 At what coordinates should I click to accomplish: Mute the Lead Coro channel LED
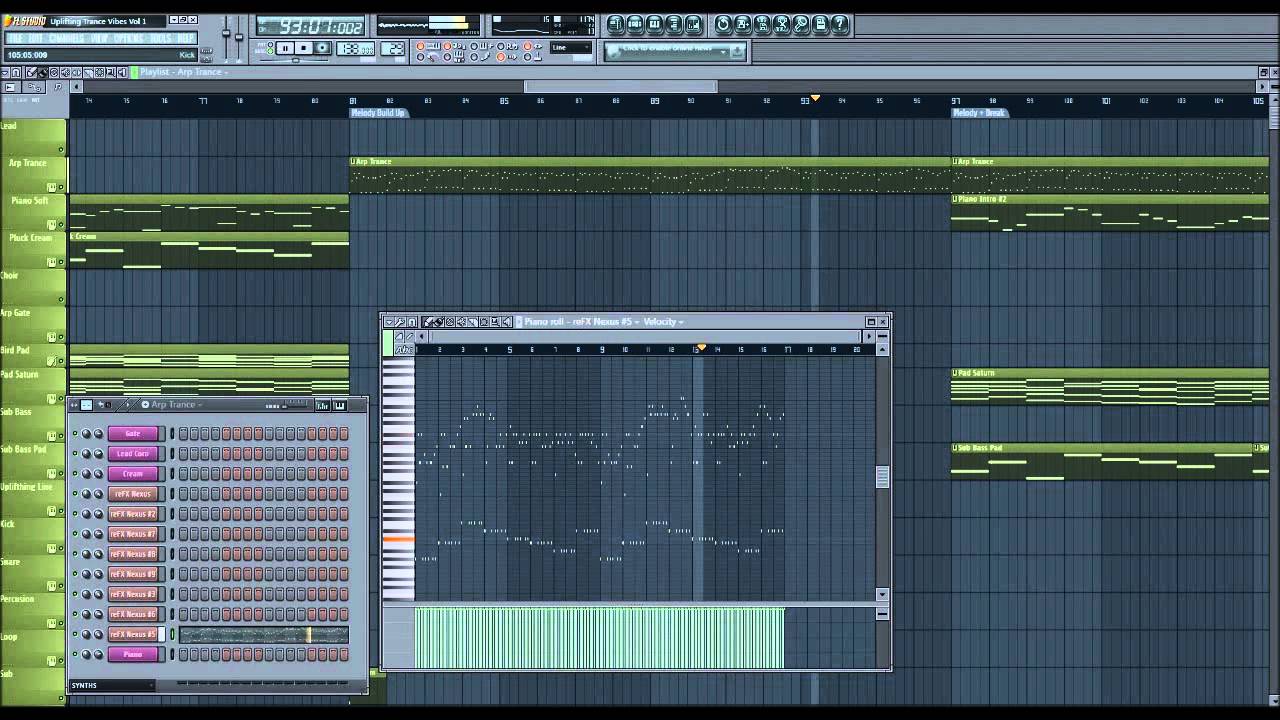click(x=75, y=453)
